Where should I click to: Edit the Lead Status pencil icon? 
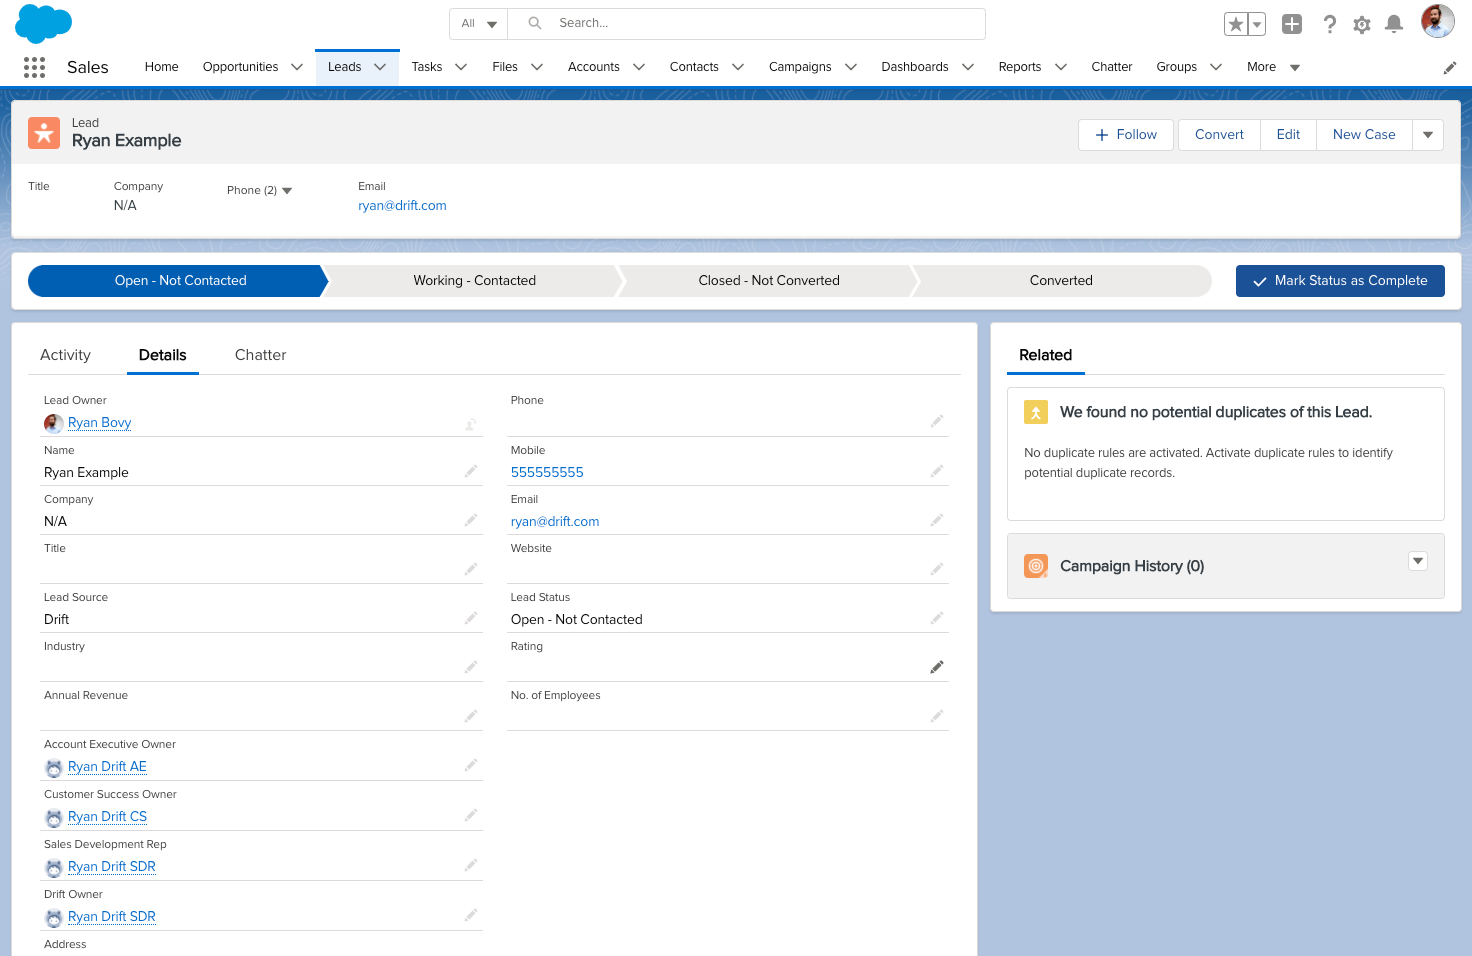click(937, 618)
